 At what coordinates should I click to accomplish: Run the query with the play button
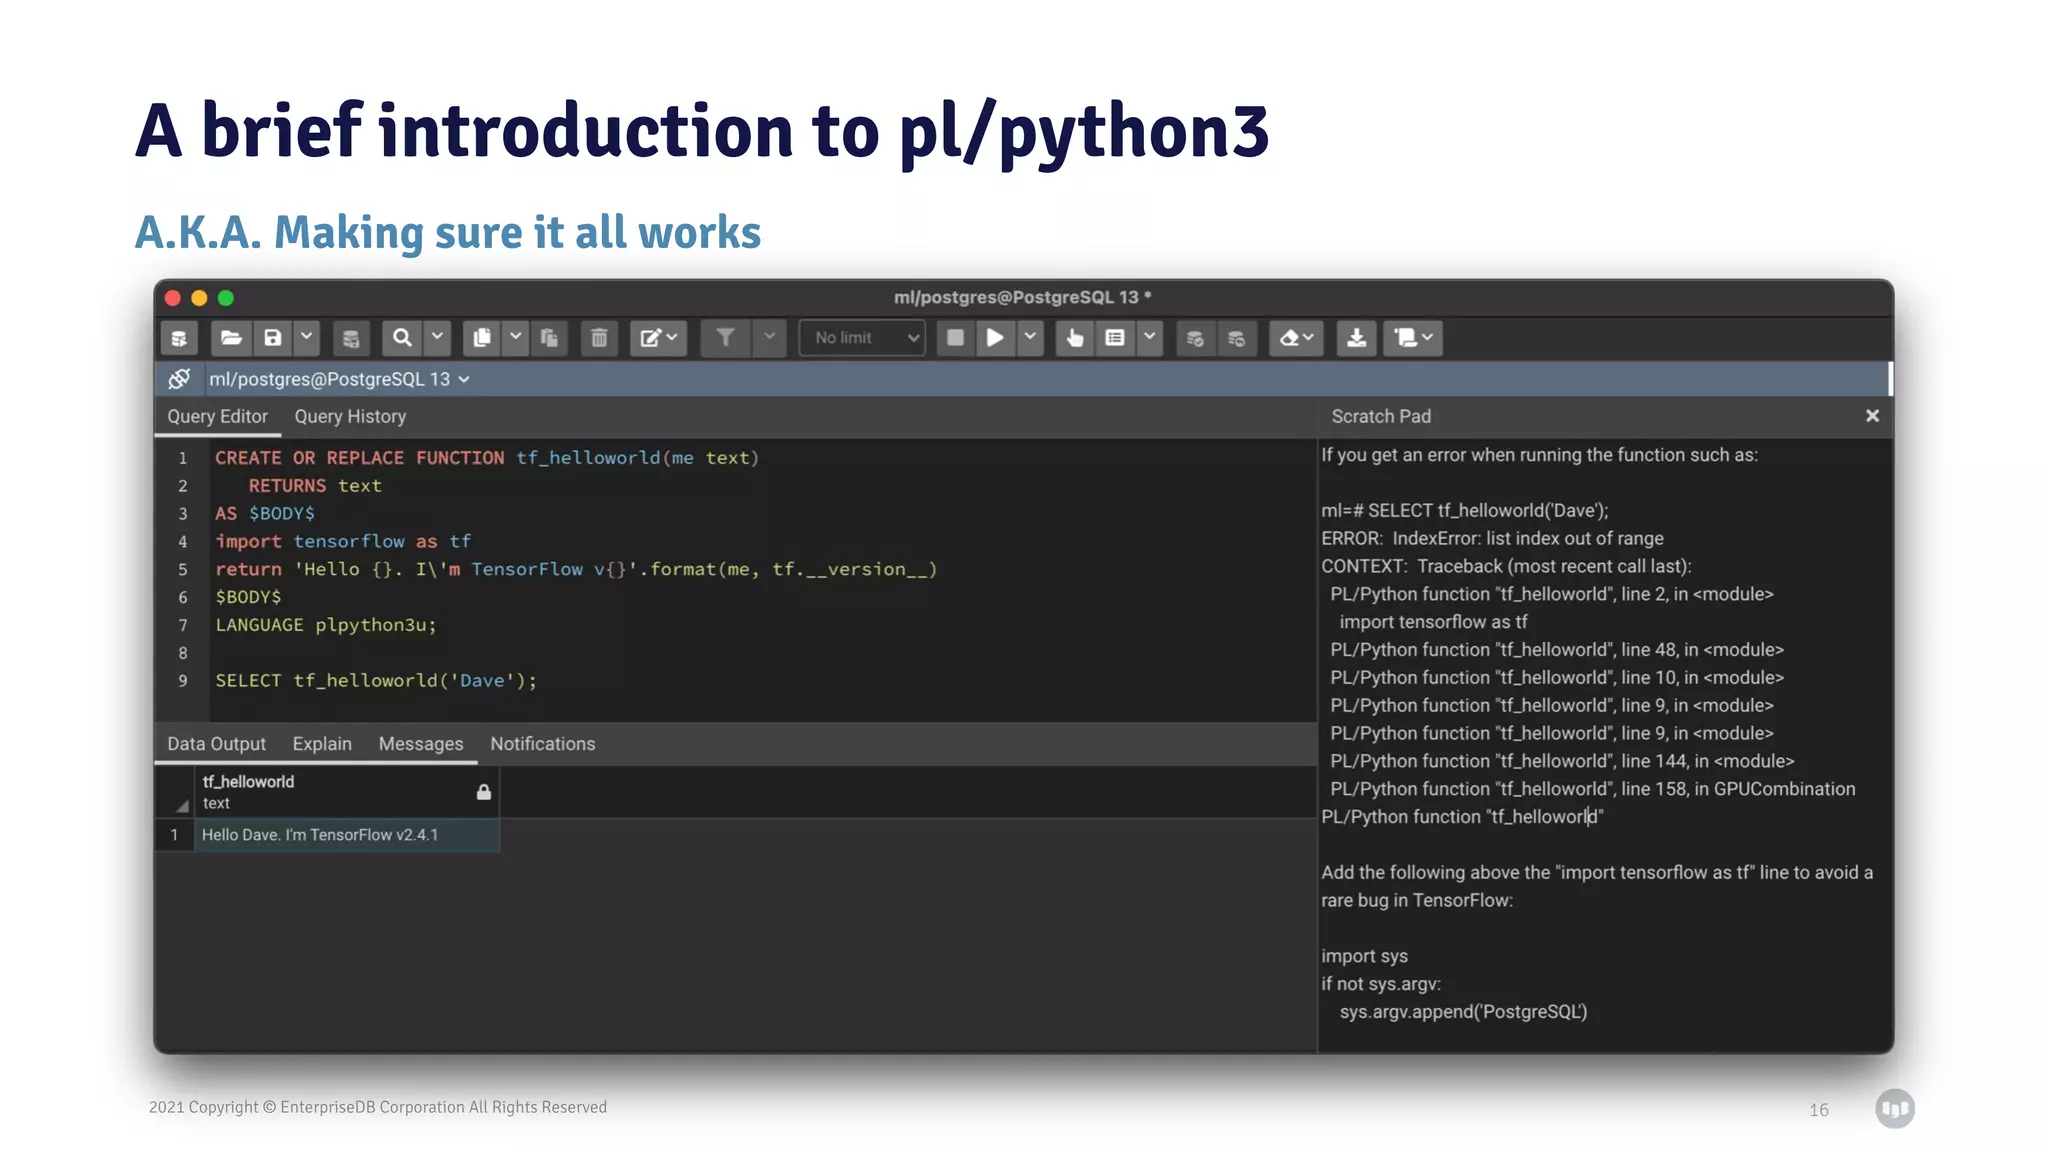click(x=995, y=338)
